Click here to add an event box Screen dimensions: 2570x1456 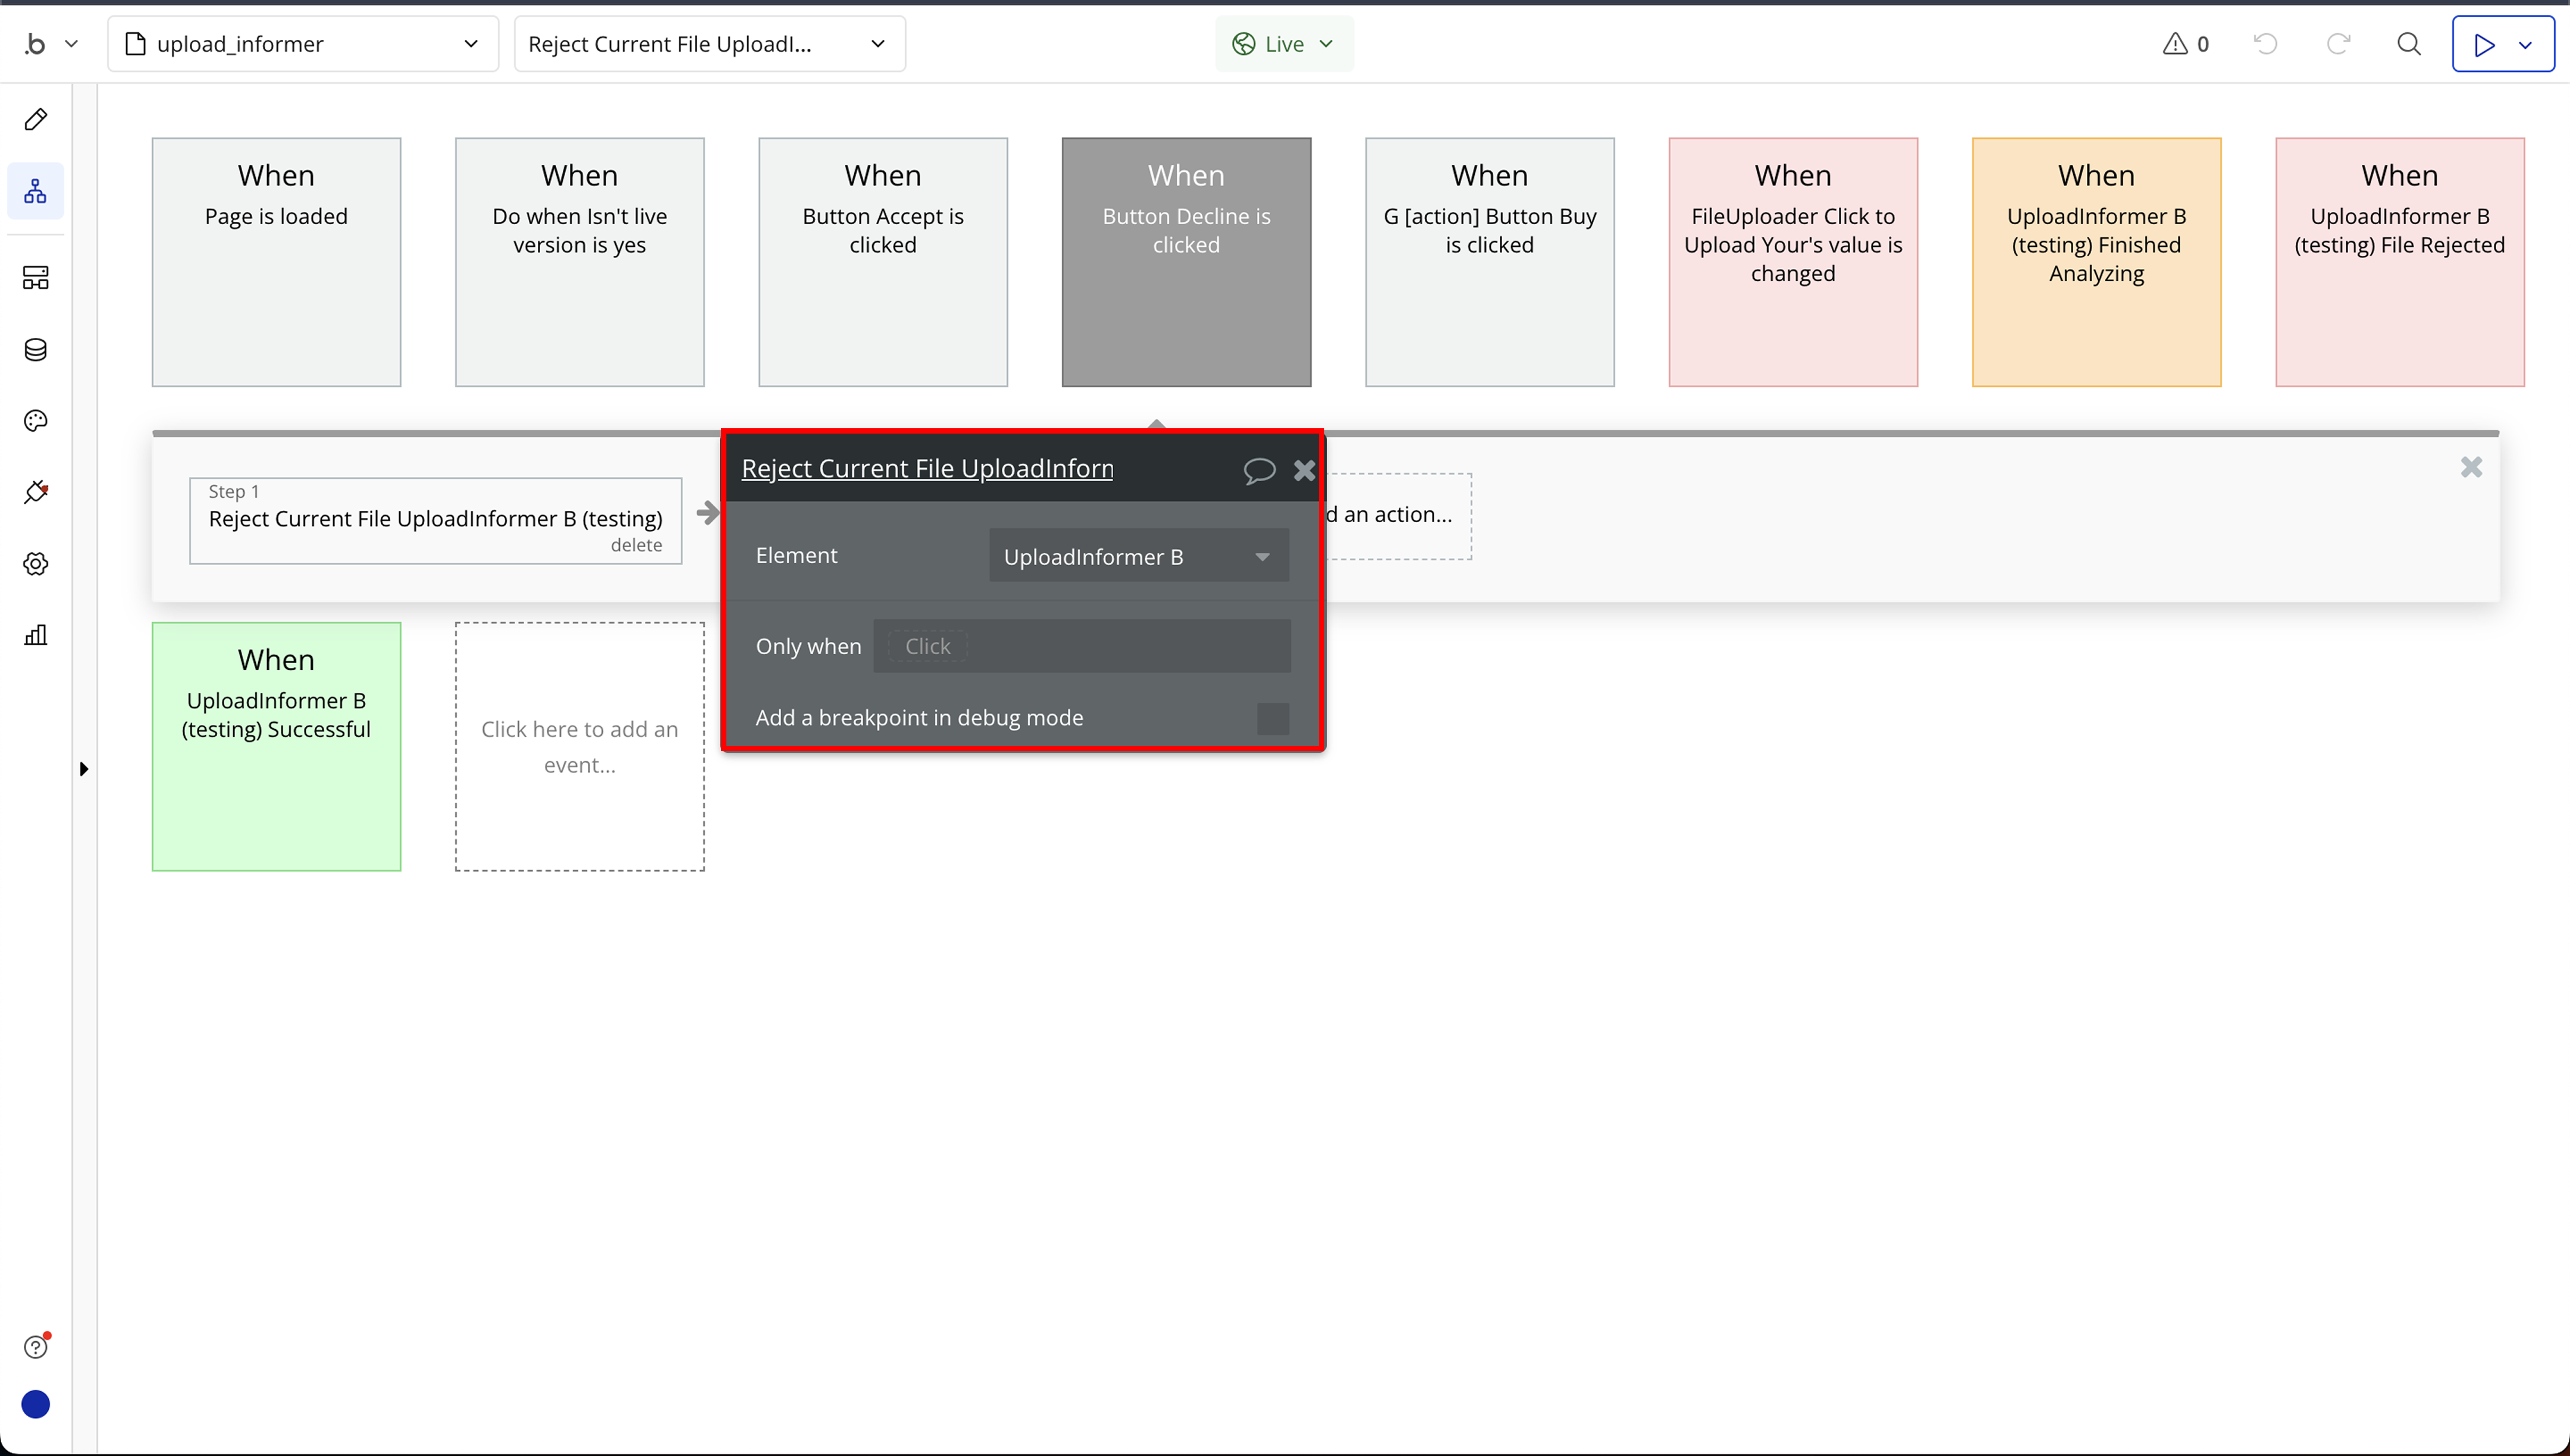click(x=579, y=746)
